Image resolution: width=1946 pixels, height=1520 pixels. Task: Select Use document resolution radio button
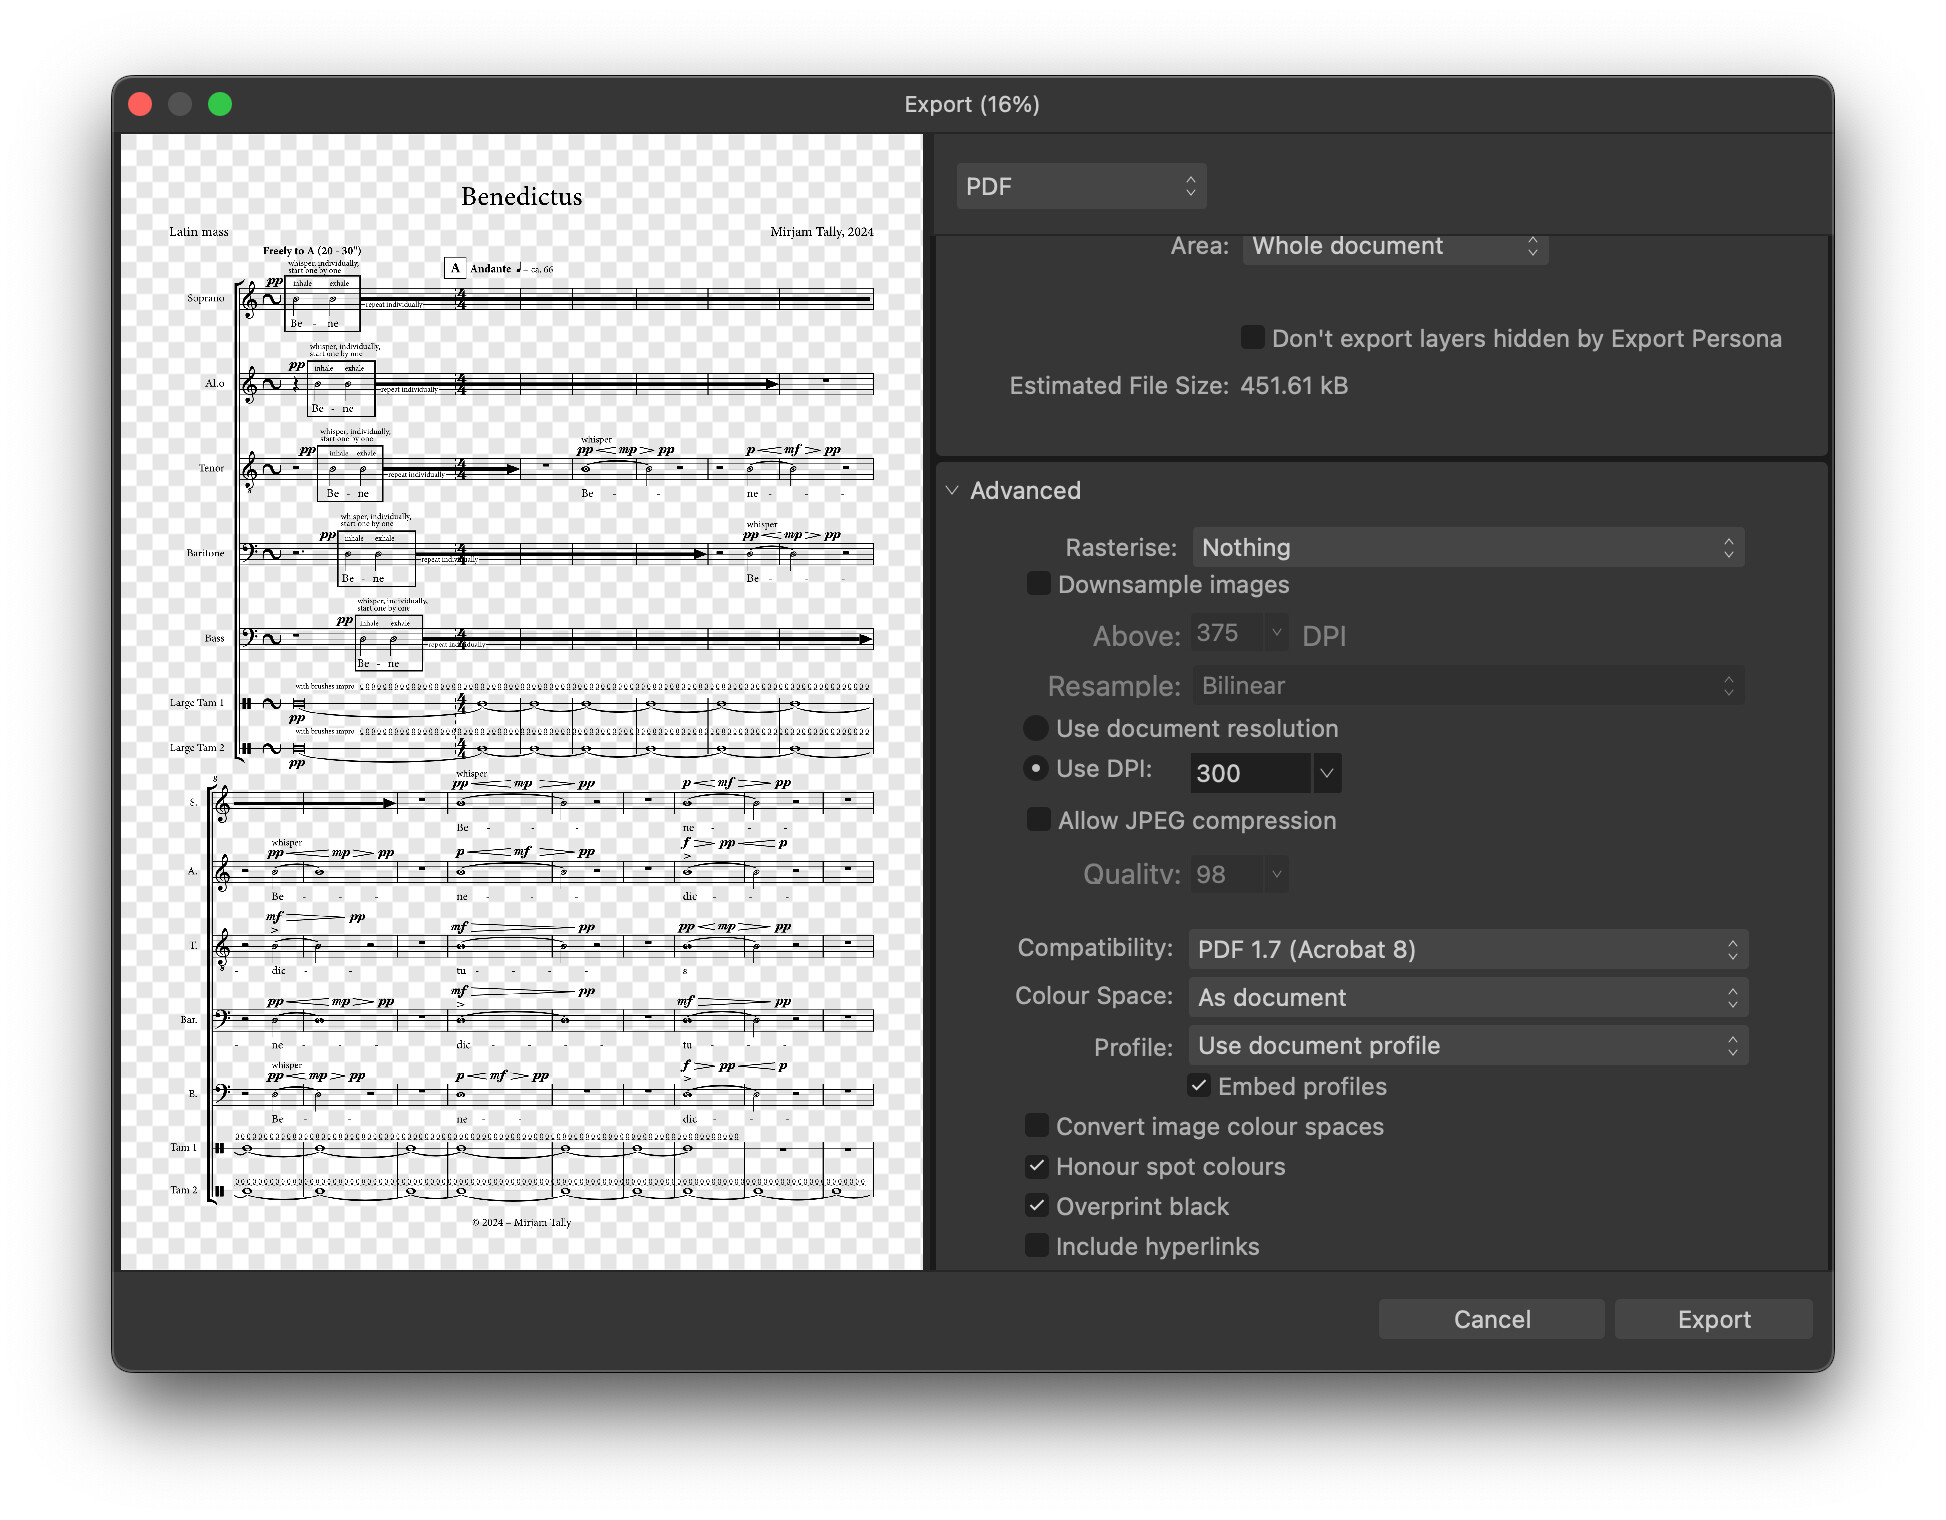(x=1036, y=728)
